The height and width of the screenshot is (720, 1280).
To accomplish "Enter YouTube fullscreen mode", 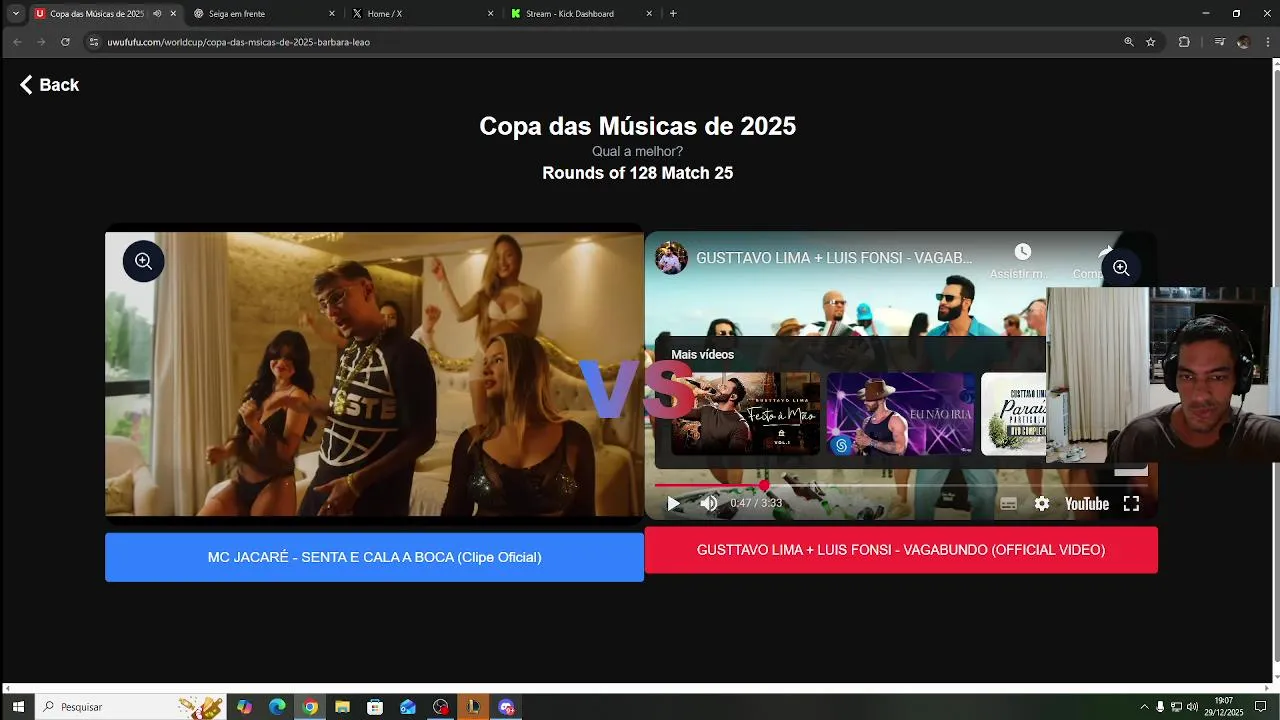I will point(1131,504).
